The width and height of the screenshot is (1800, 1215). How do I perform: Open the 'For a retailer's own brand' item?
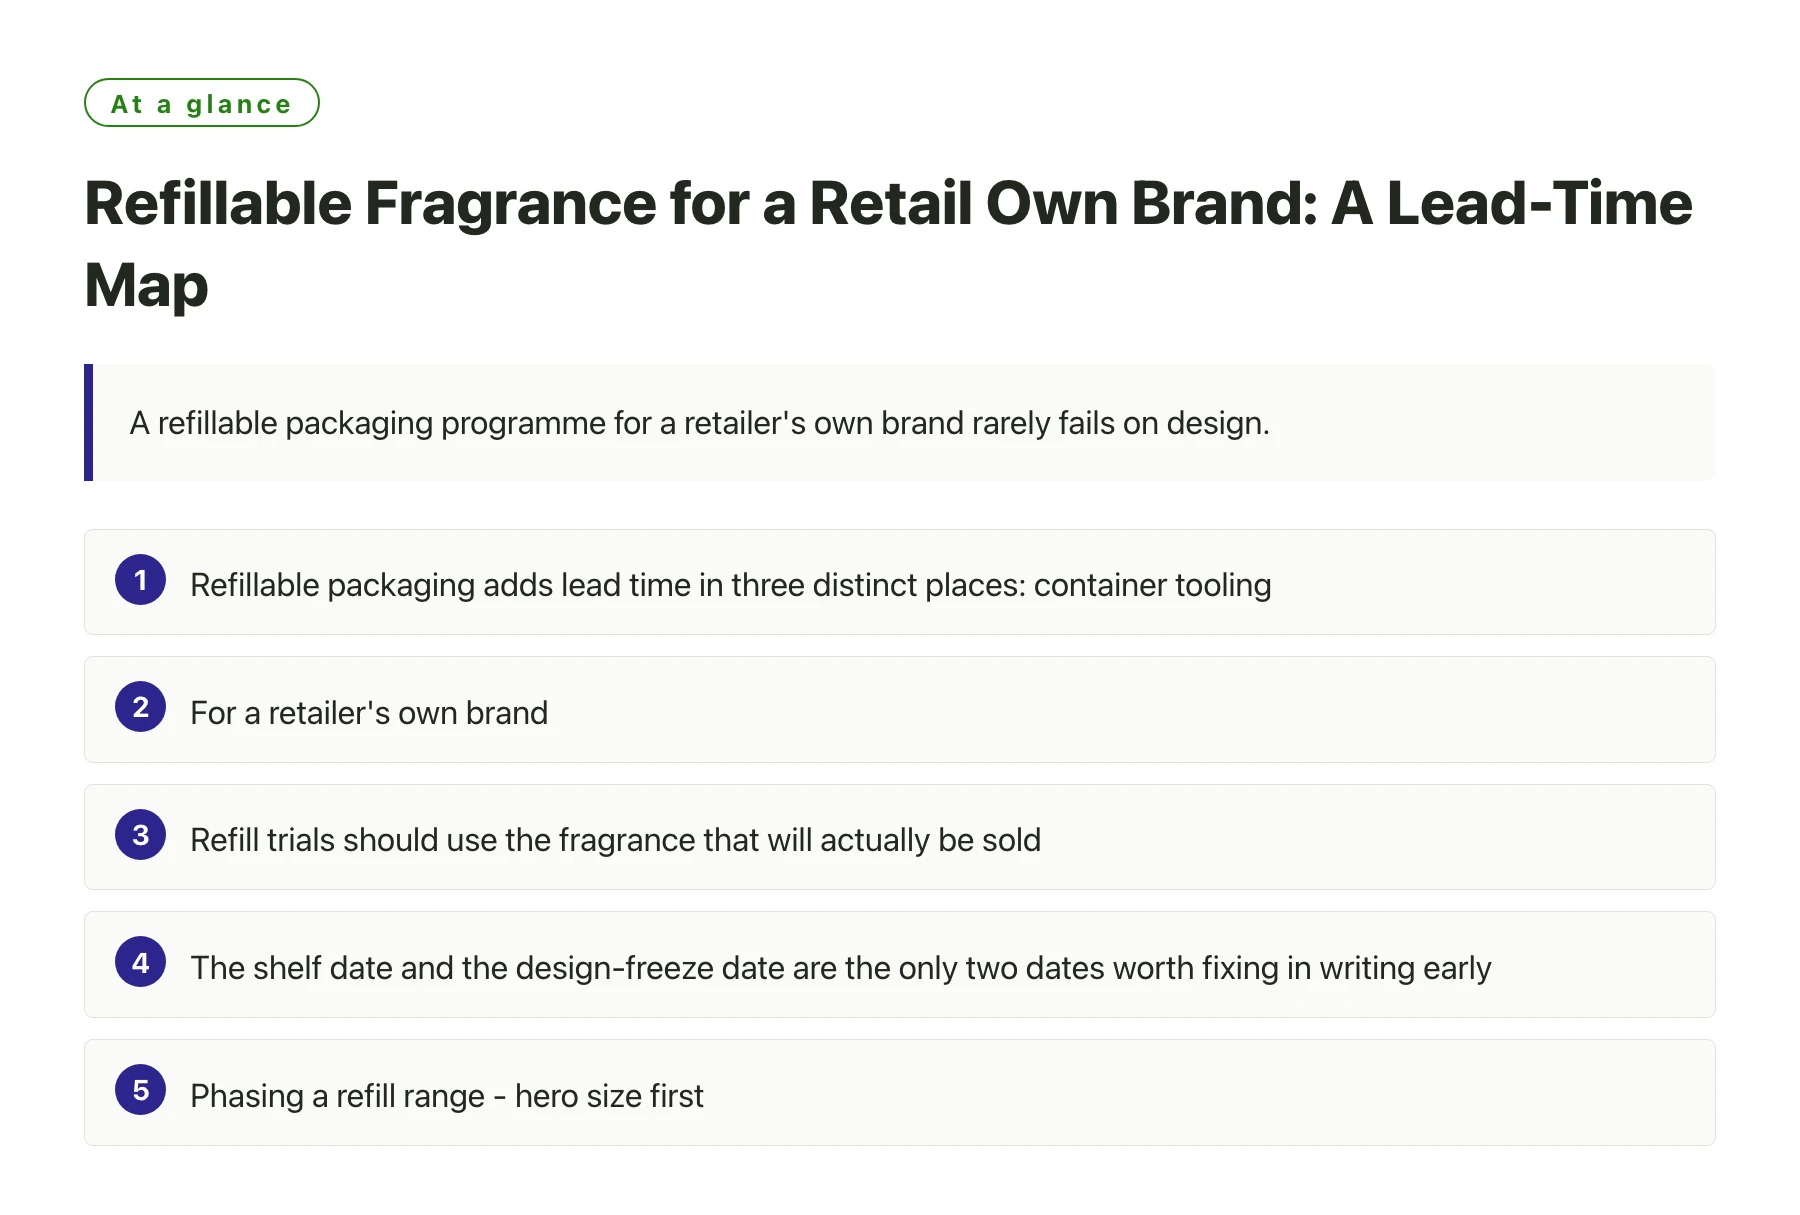point(899,710)
